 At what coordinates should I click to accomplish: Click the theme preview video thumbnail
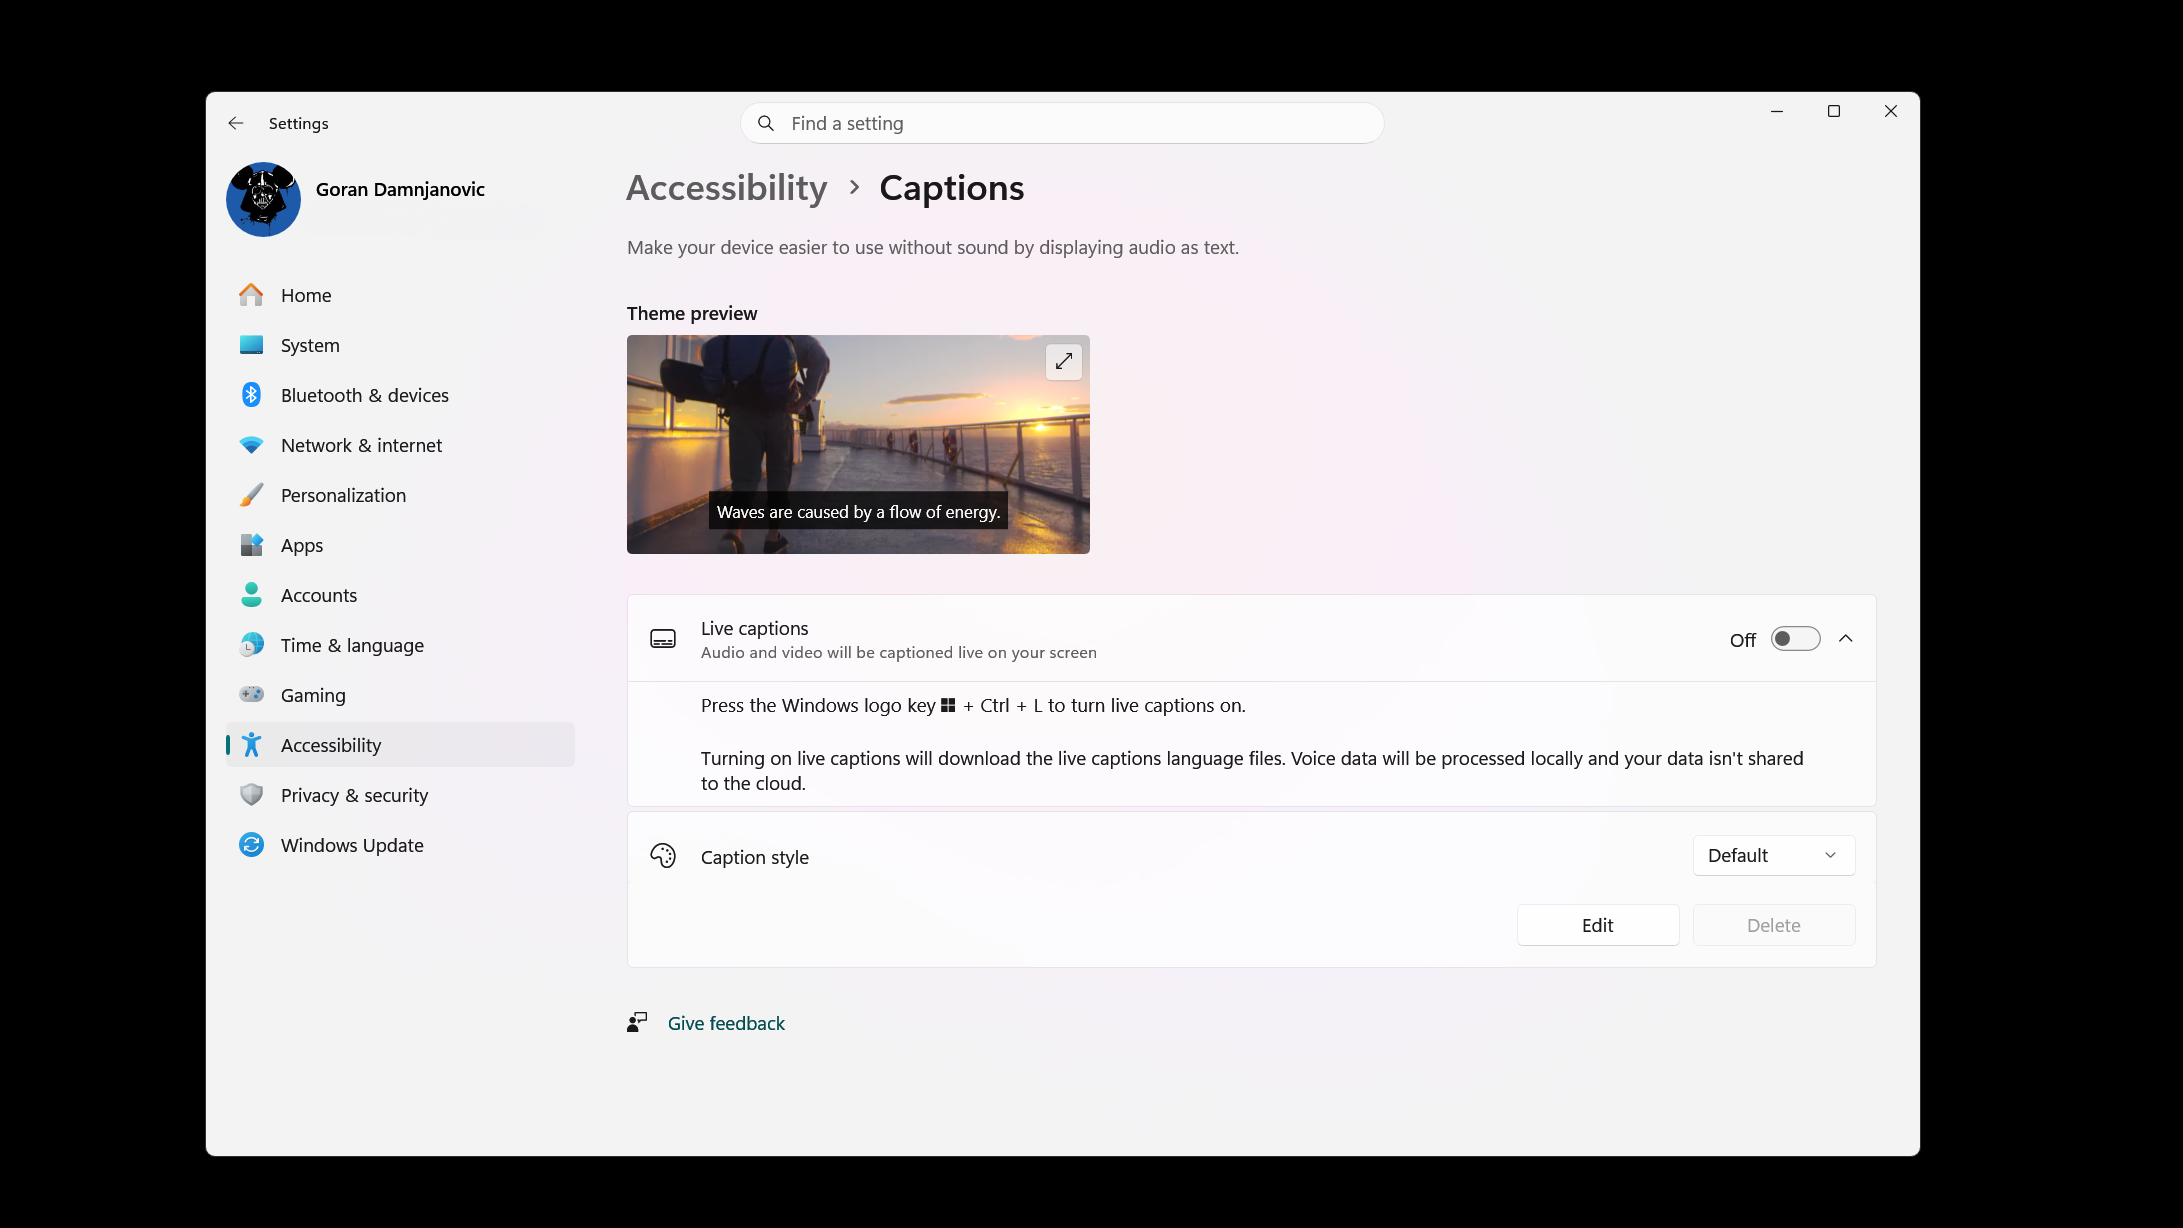(x=858, y=444)
